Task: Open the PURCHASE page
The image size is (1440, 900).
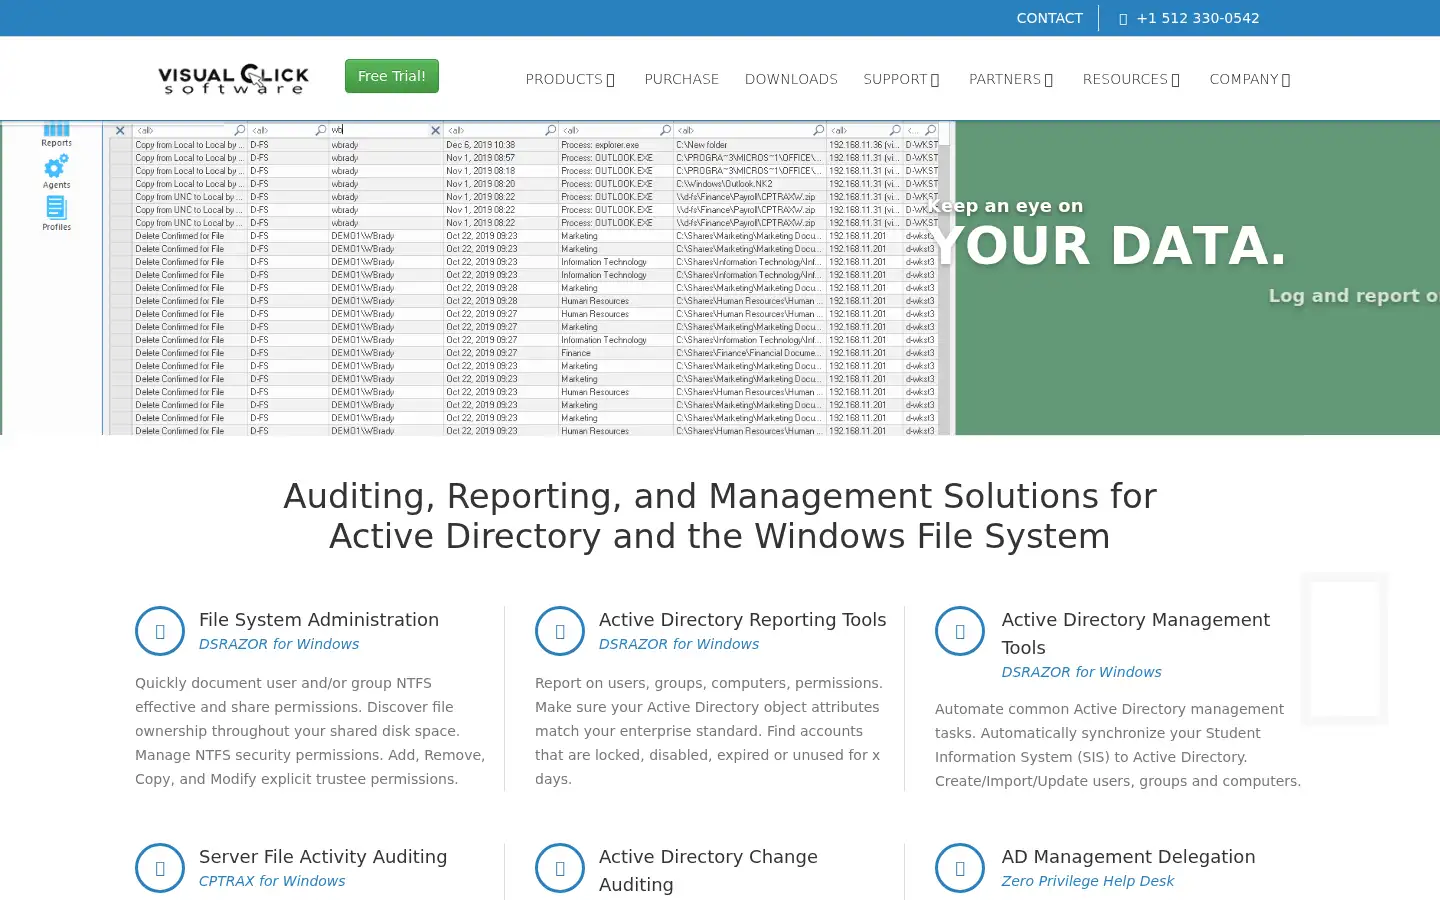Action: pos(682,79)
